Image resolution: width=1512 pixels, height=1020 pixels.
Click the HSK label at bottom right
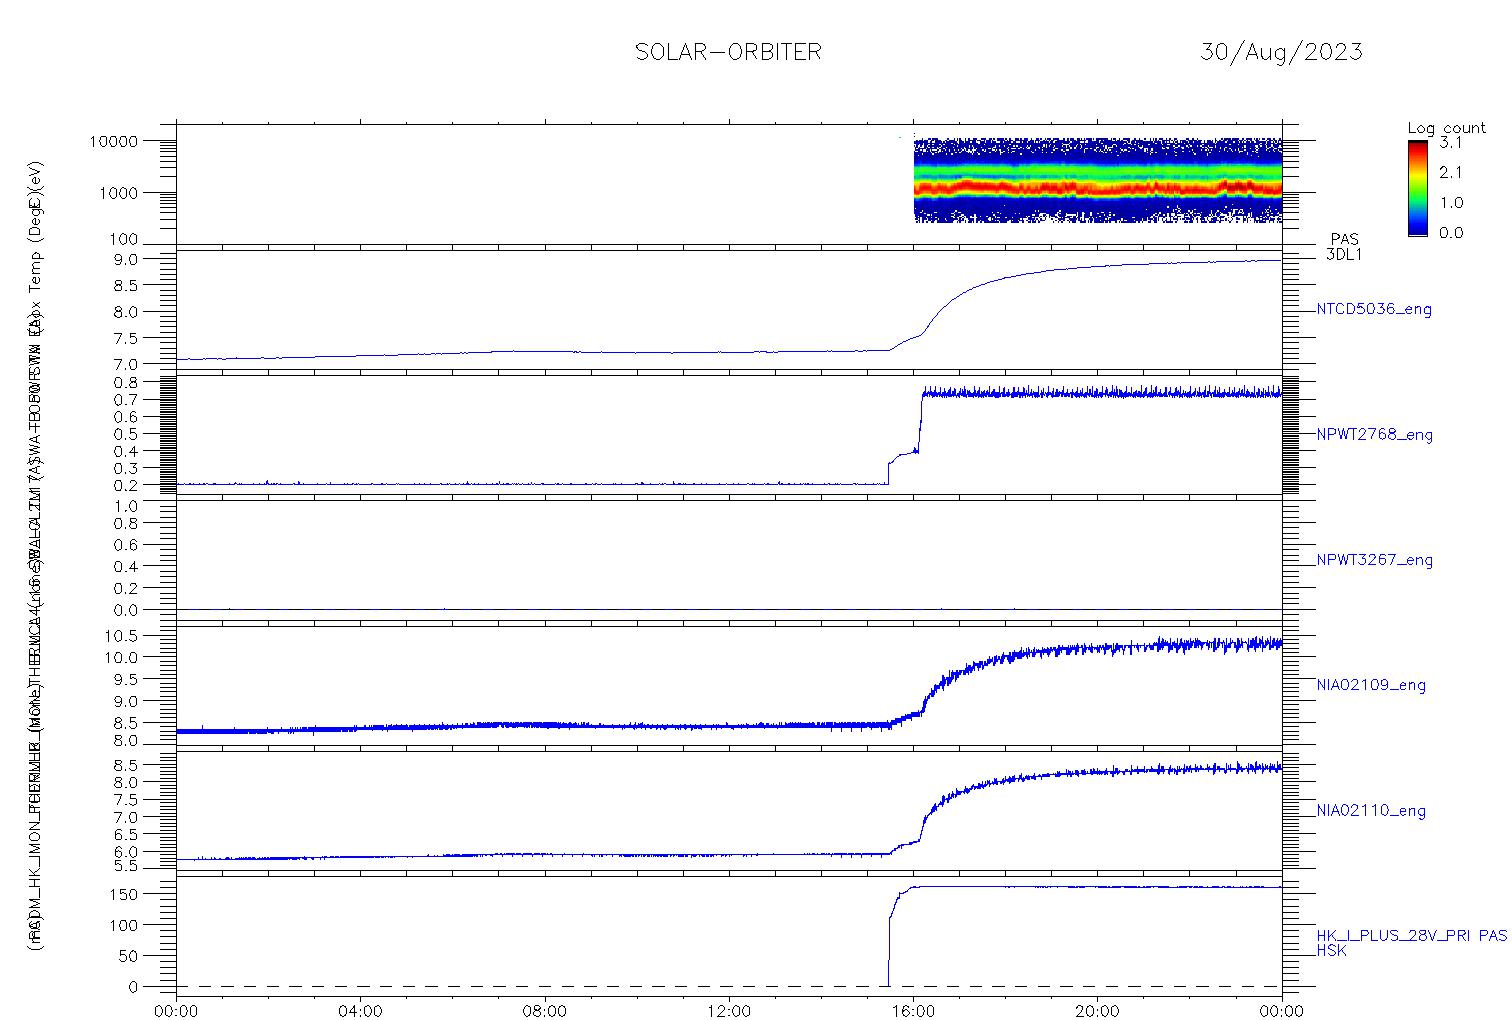(x=1332, y=951)
